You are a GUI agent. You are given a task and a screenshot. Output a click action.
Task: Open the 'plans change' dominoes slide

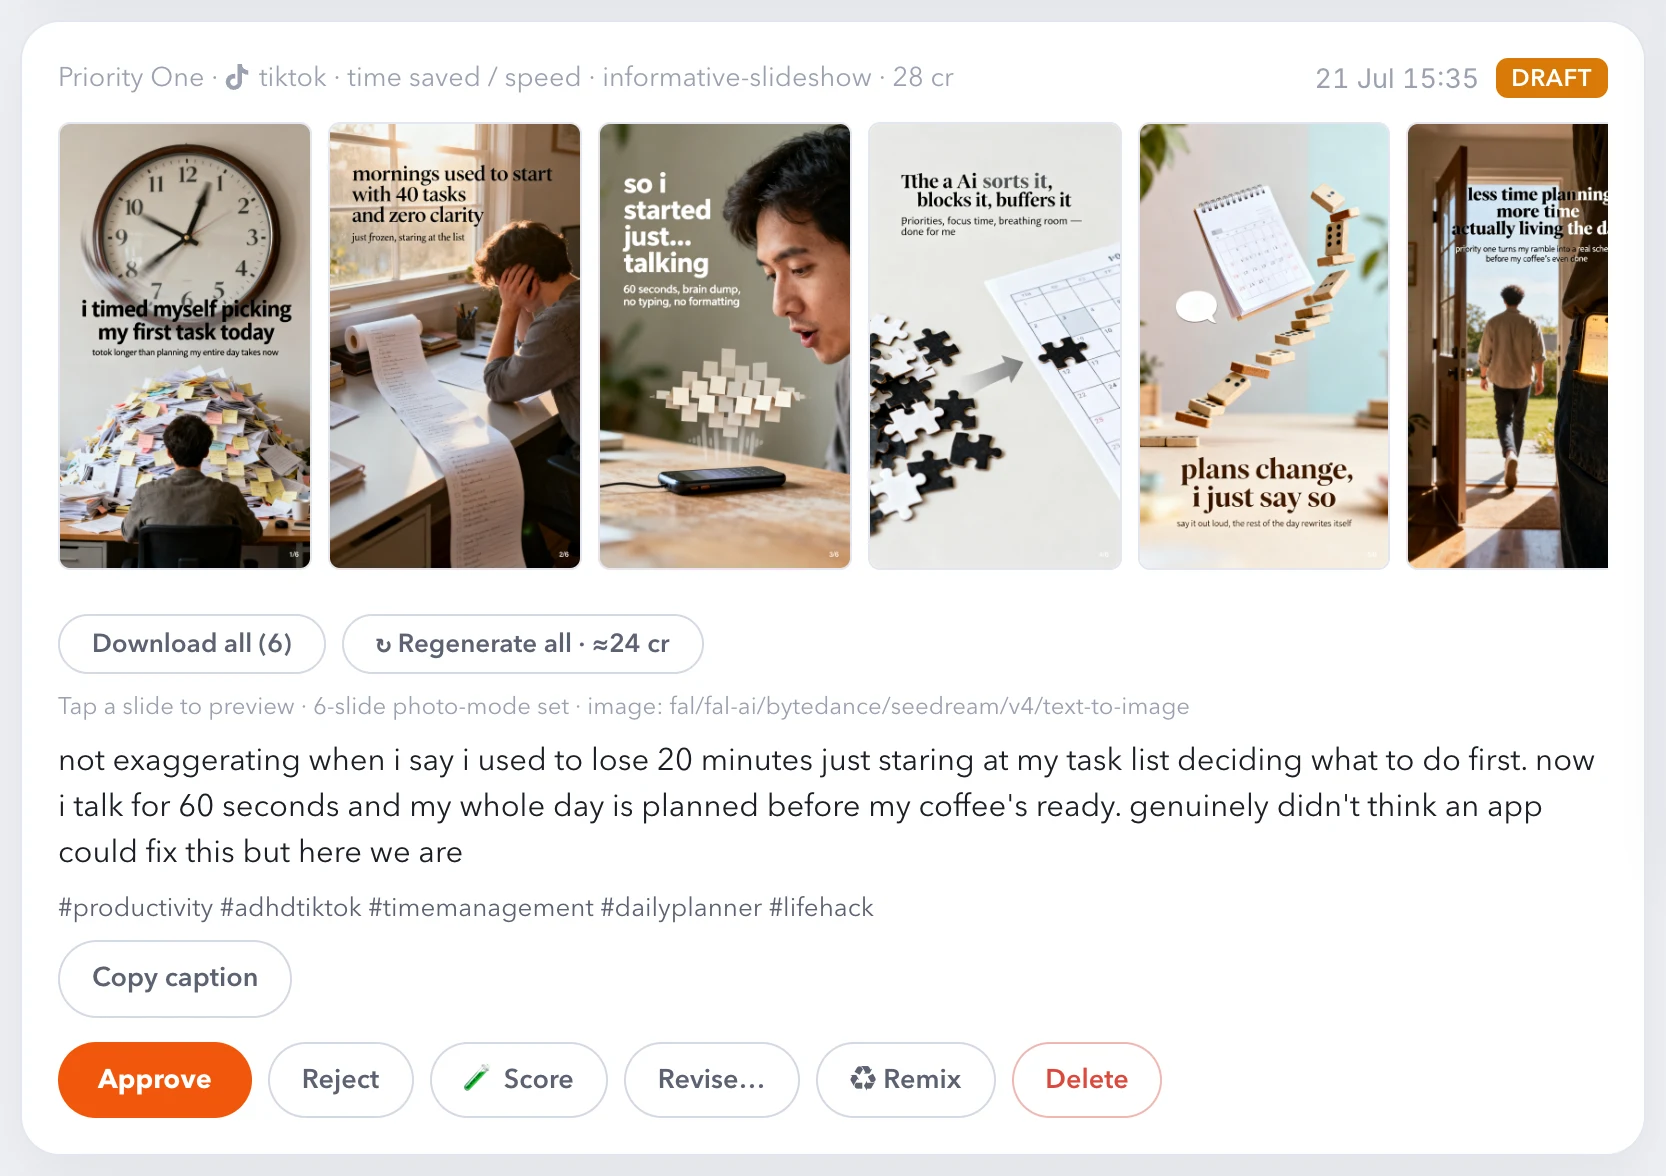[x=1264, y=346]
